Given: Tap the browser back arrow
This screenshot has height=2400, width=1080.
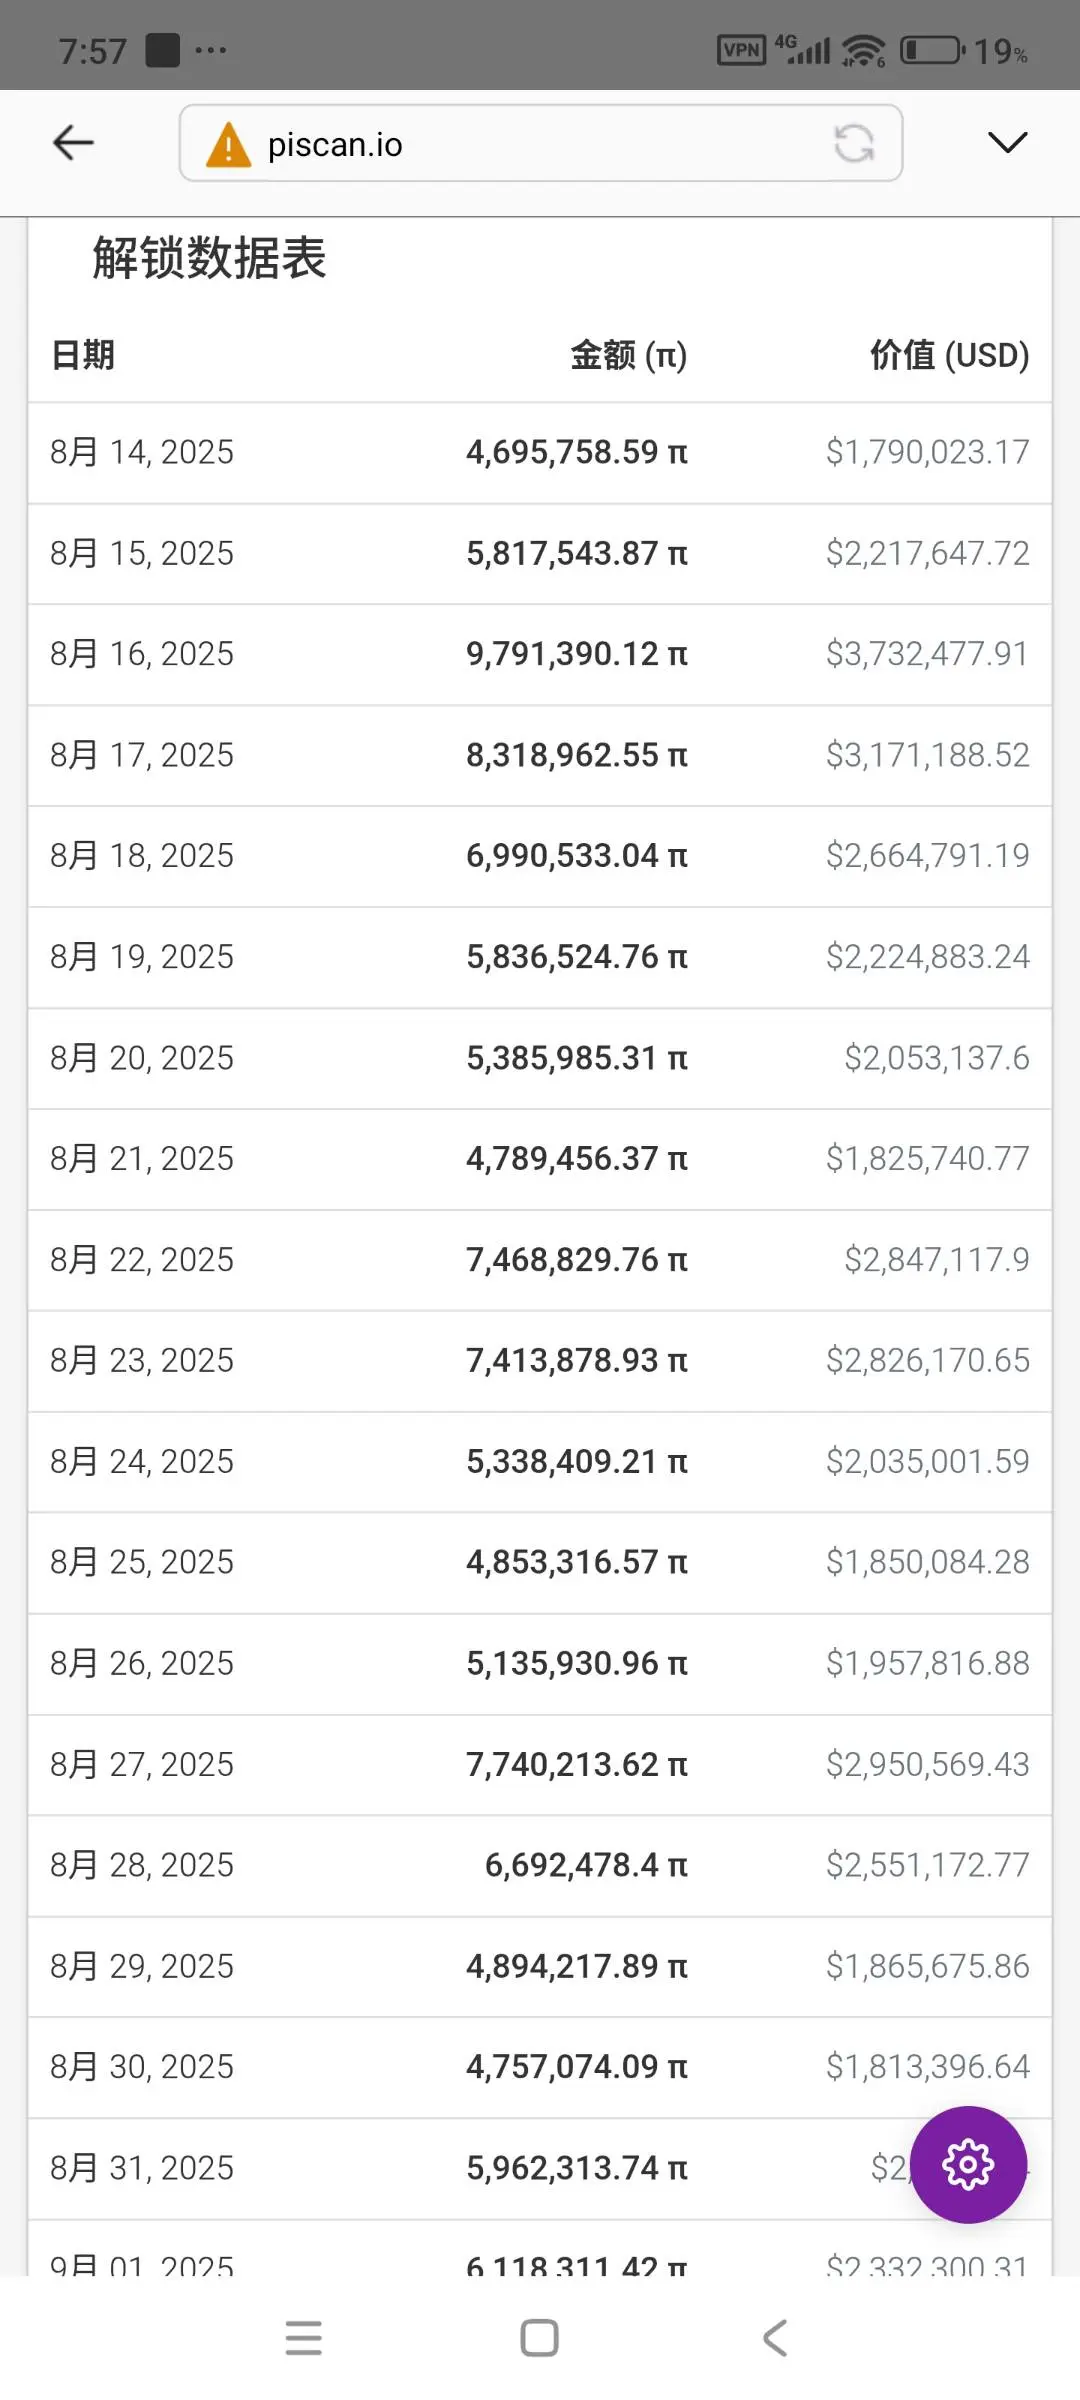Looking at the screenshot, I should pyautogui.click(x=73, y=143).
